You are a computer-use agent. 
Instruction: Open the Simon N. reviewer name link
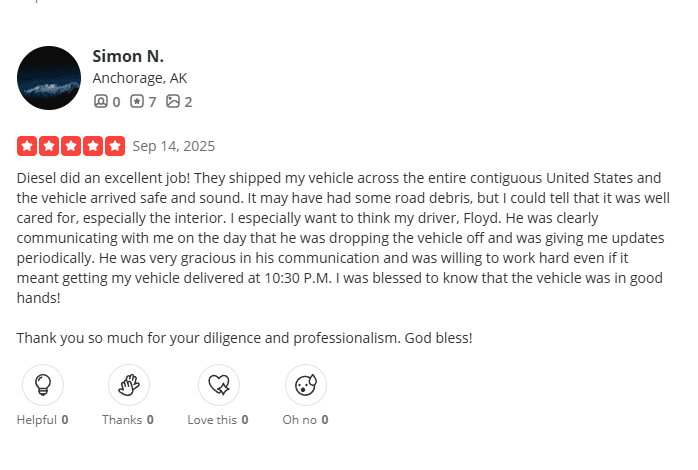tap(128, 56)
